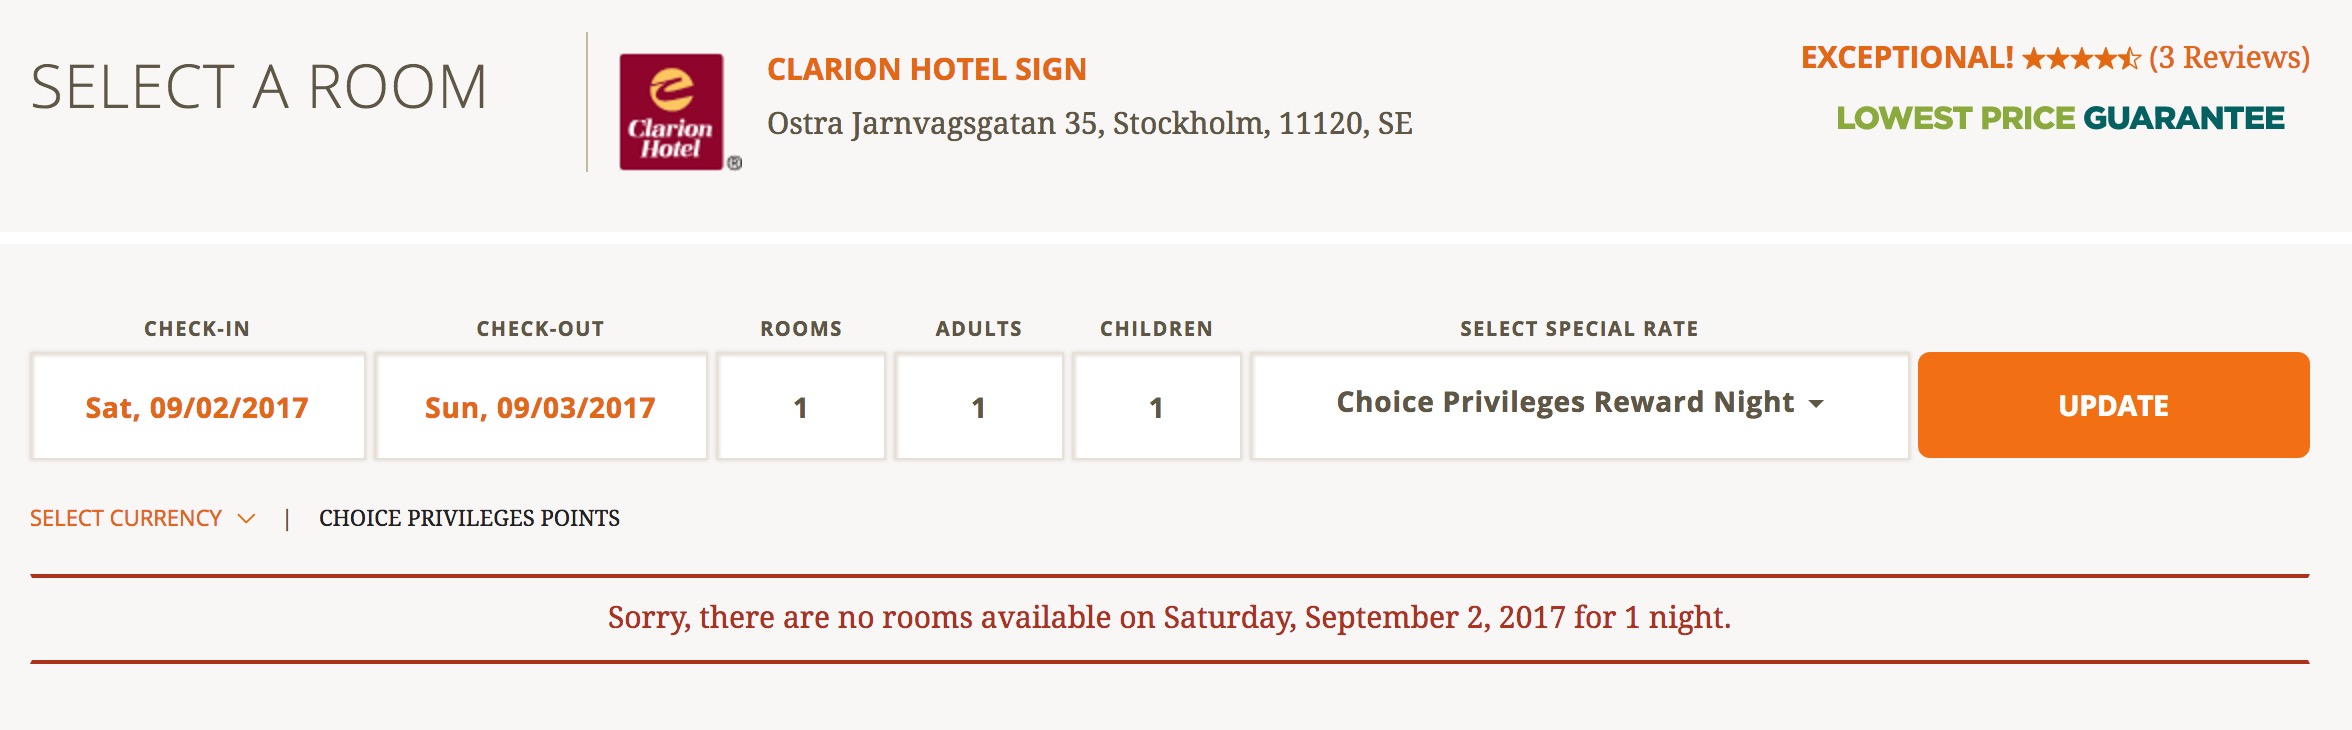Viewport: 2352px width, 730px height.
Task: Expand the Select Currency dropdown
Action: pyautogui.click(x=142, y=518)
